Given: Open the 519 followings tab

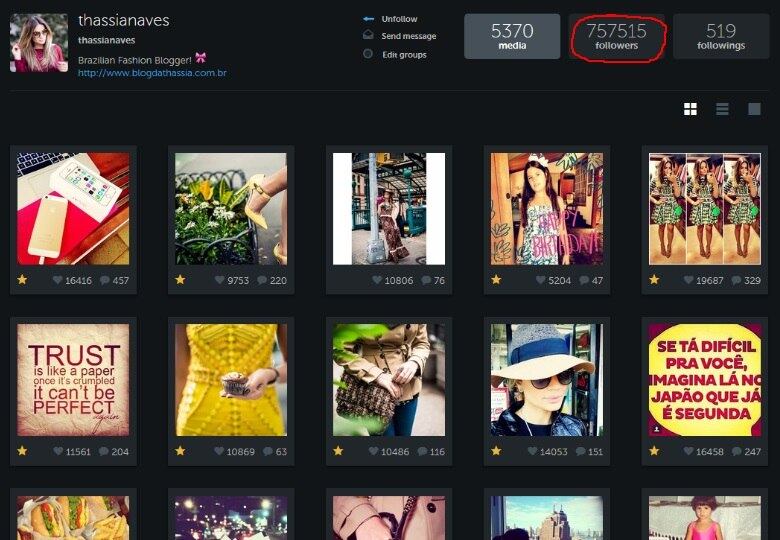Looking at the screenshot, I should pyautogui.click(x=720, y=36).
